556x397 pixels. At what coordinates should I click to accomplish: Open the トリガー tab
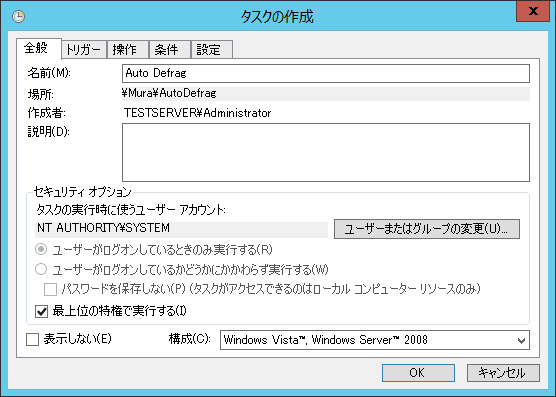coord(84,50)
